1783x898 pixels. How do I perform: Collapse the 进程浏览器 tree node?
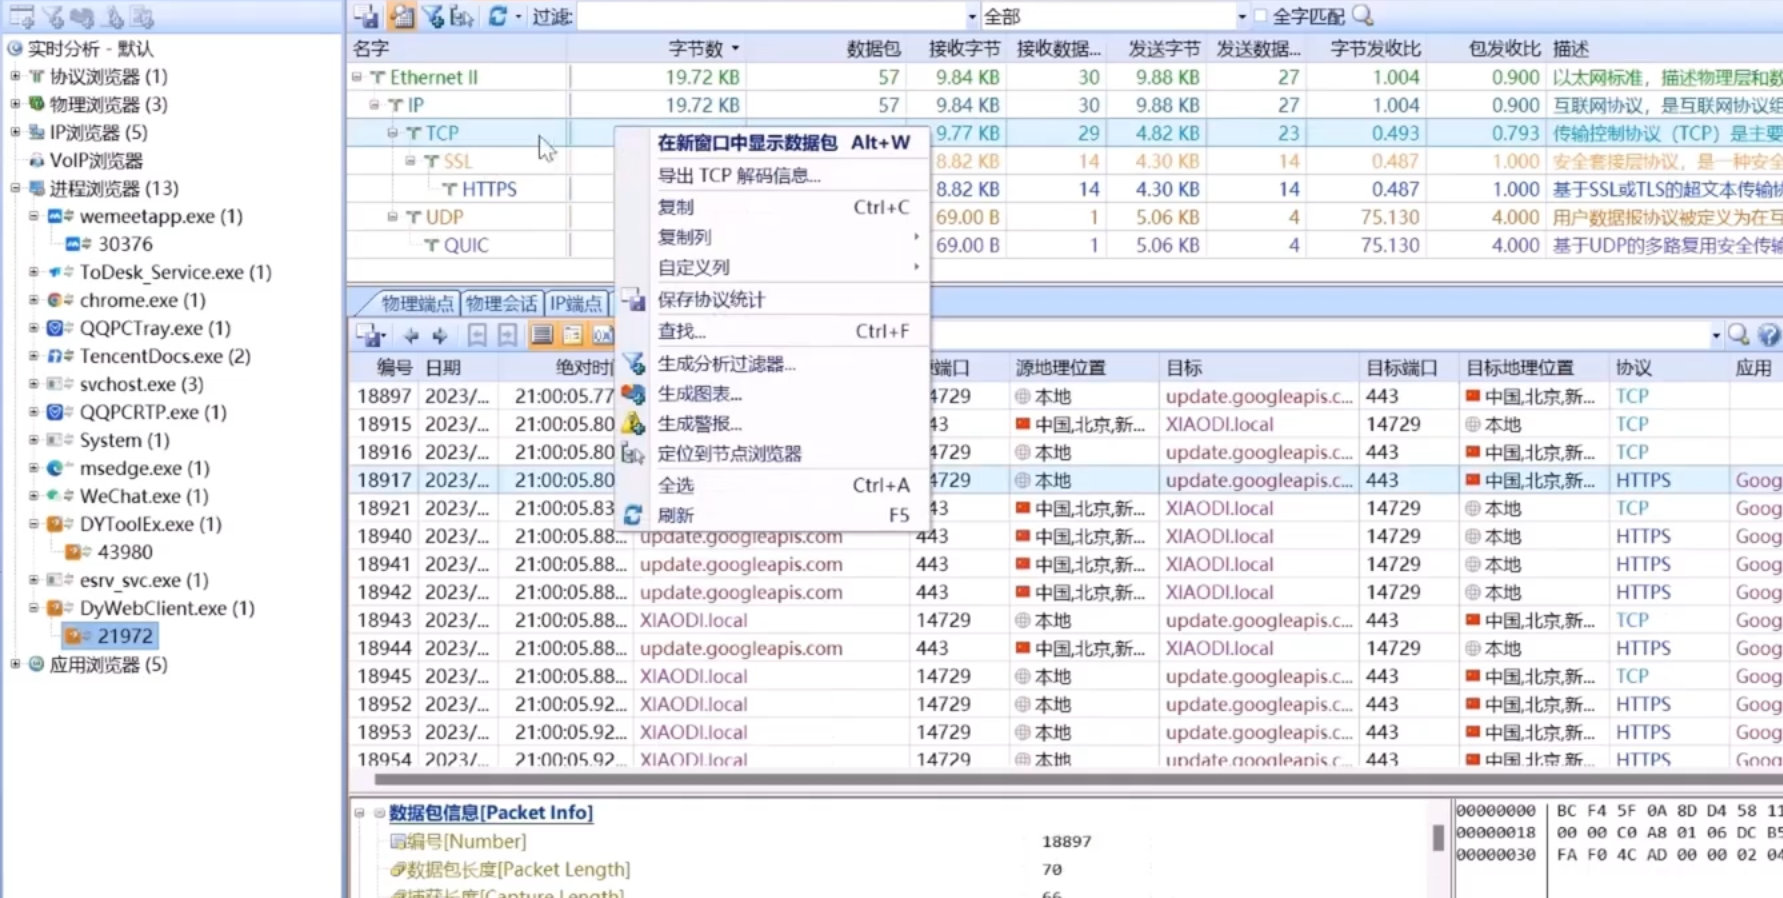[x=15, y=188]
